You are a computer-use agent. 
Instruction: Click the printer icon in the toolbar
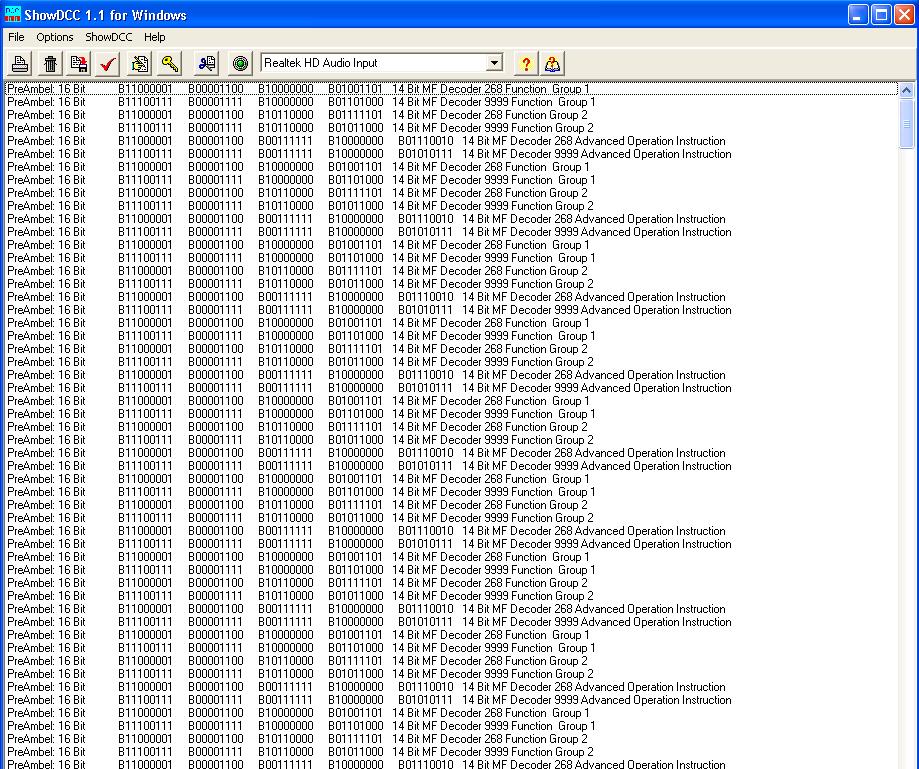pos(20,64)
